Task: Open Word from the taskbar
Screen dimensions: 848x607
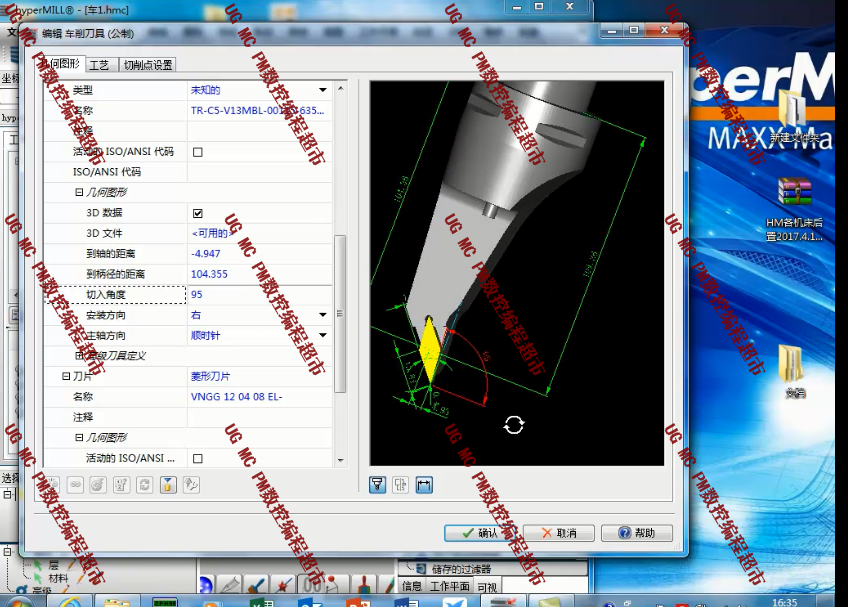Action: (406, 602)
